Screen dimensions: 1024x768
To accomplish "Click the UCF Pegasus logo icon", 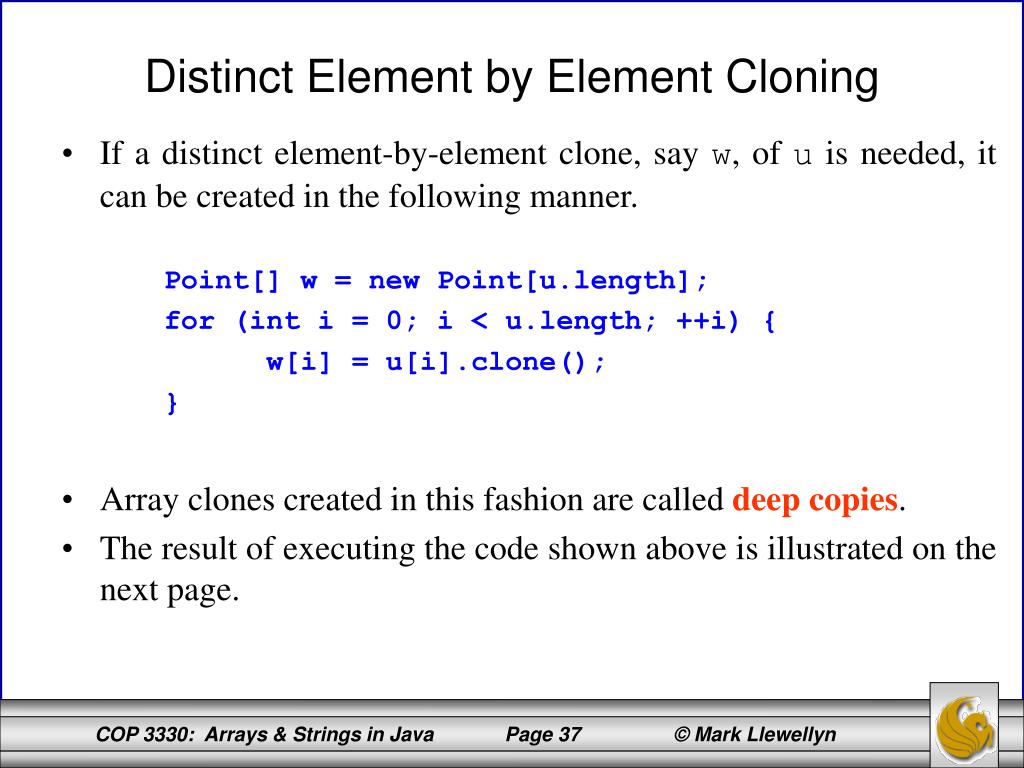I will 964,725.
